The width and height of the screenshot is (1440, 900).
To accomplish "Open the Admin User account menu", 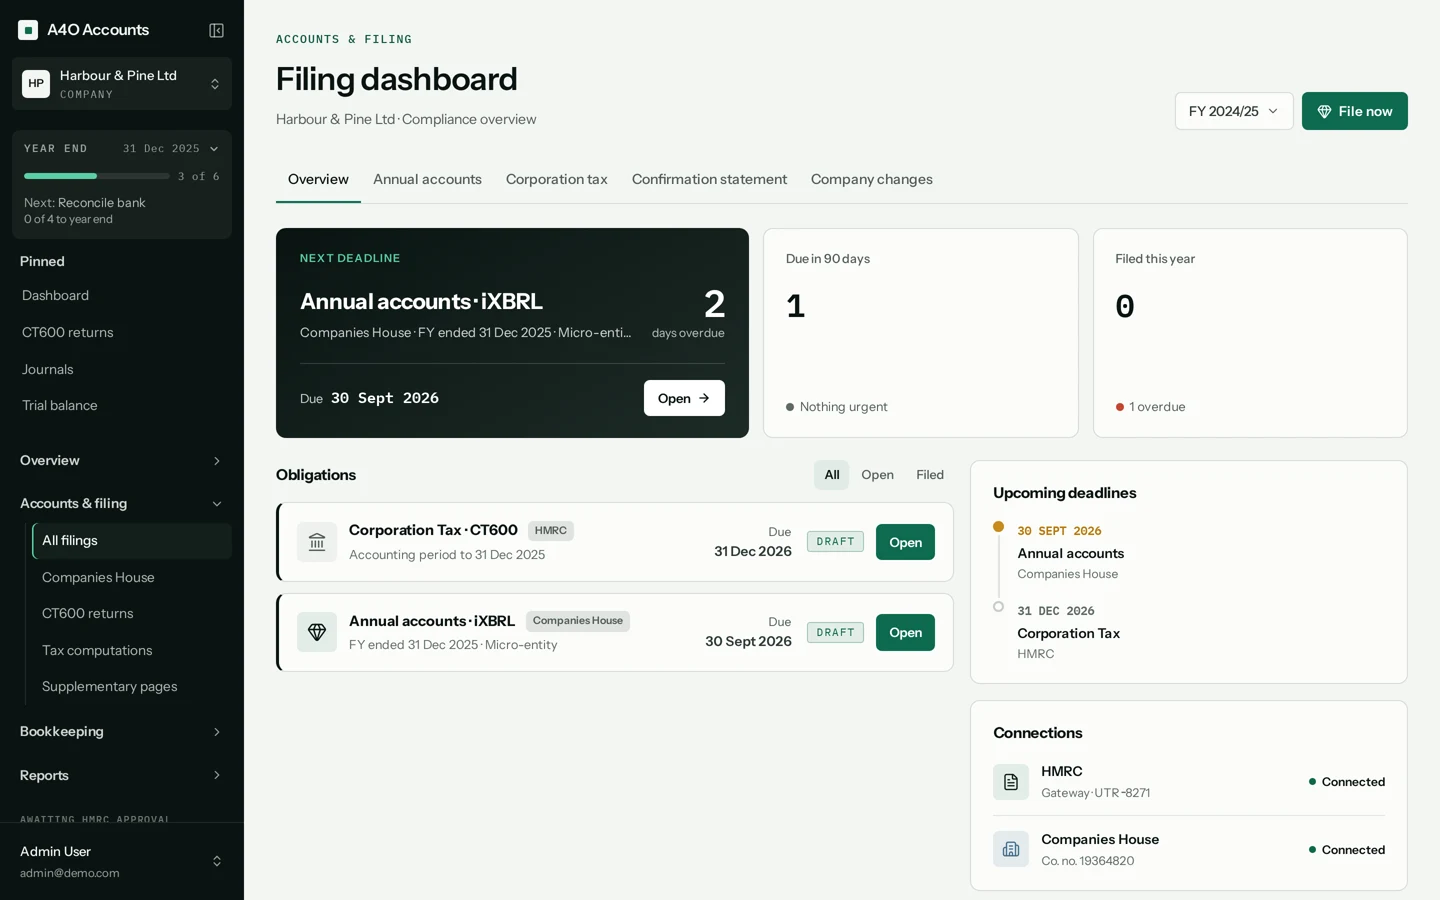I will 122,861.
